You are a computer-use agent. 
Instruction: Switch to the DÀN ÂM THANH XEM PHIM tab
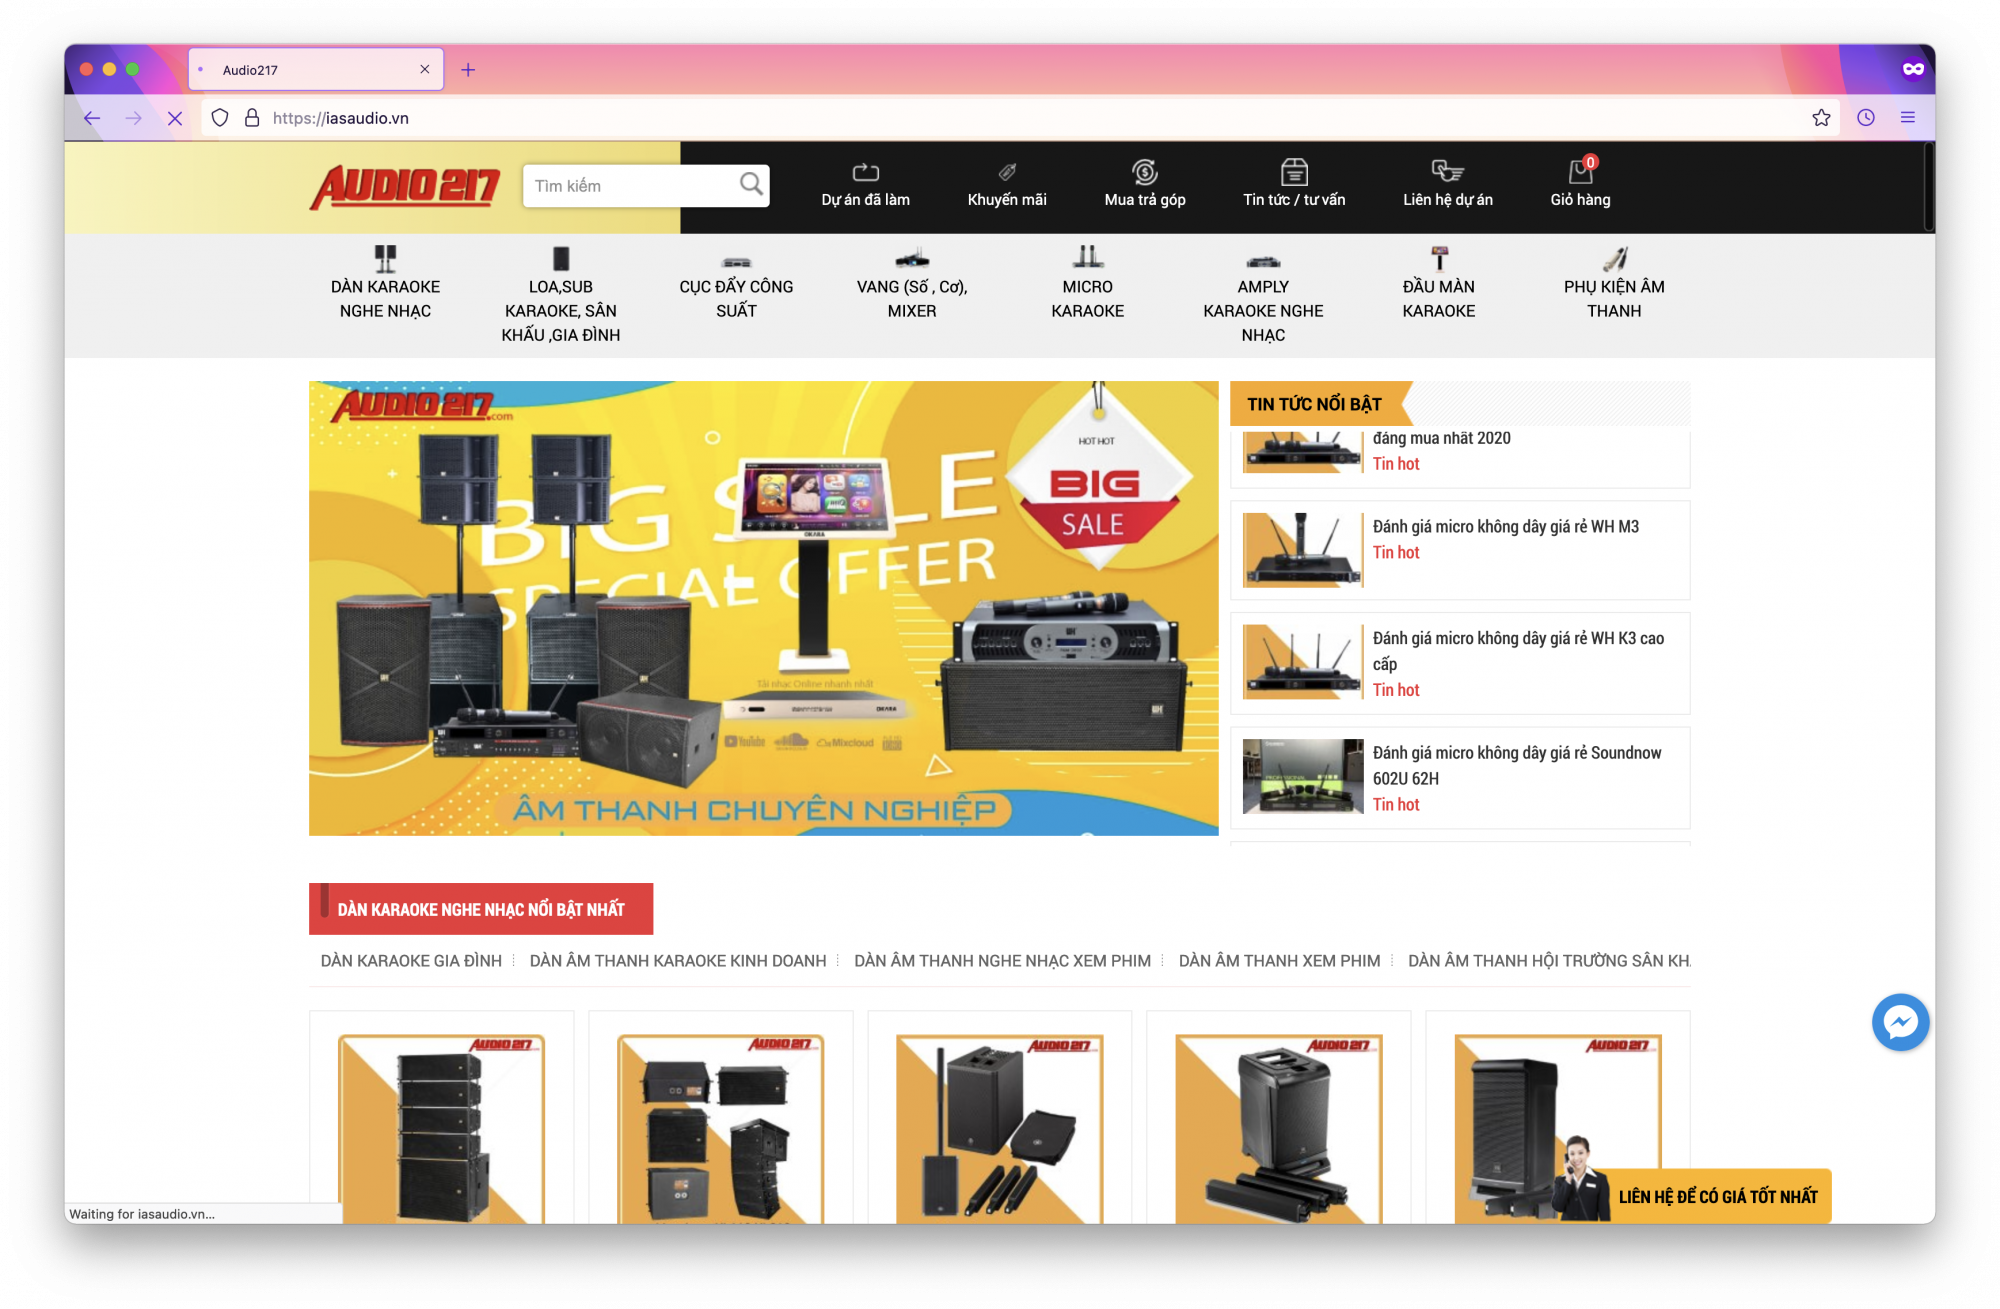click(x=1279, y=961)
